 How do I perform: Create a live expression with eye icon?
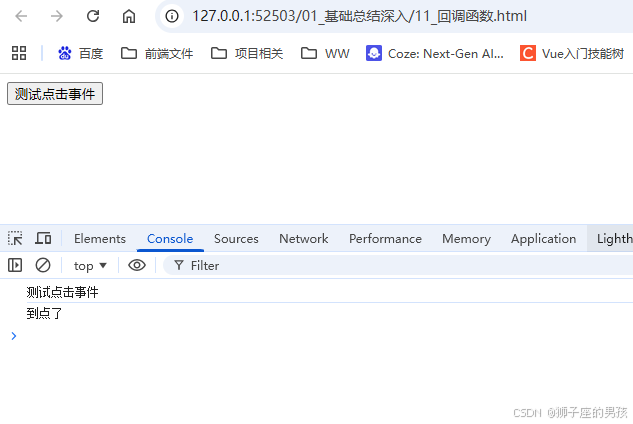[x=137, y=265]
